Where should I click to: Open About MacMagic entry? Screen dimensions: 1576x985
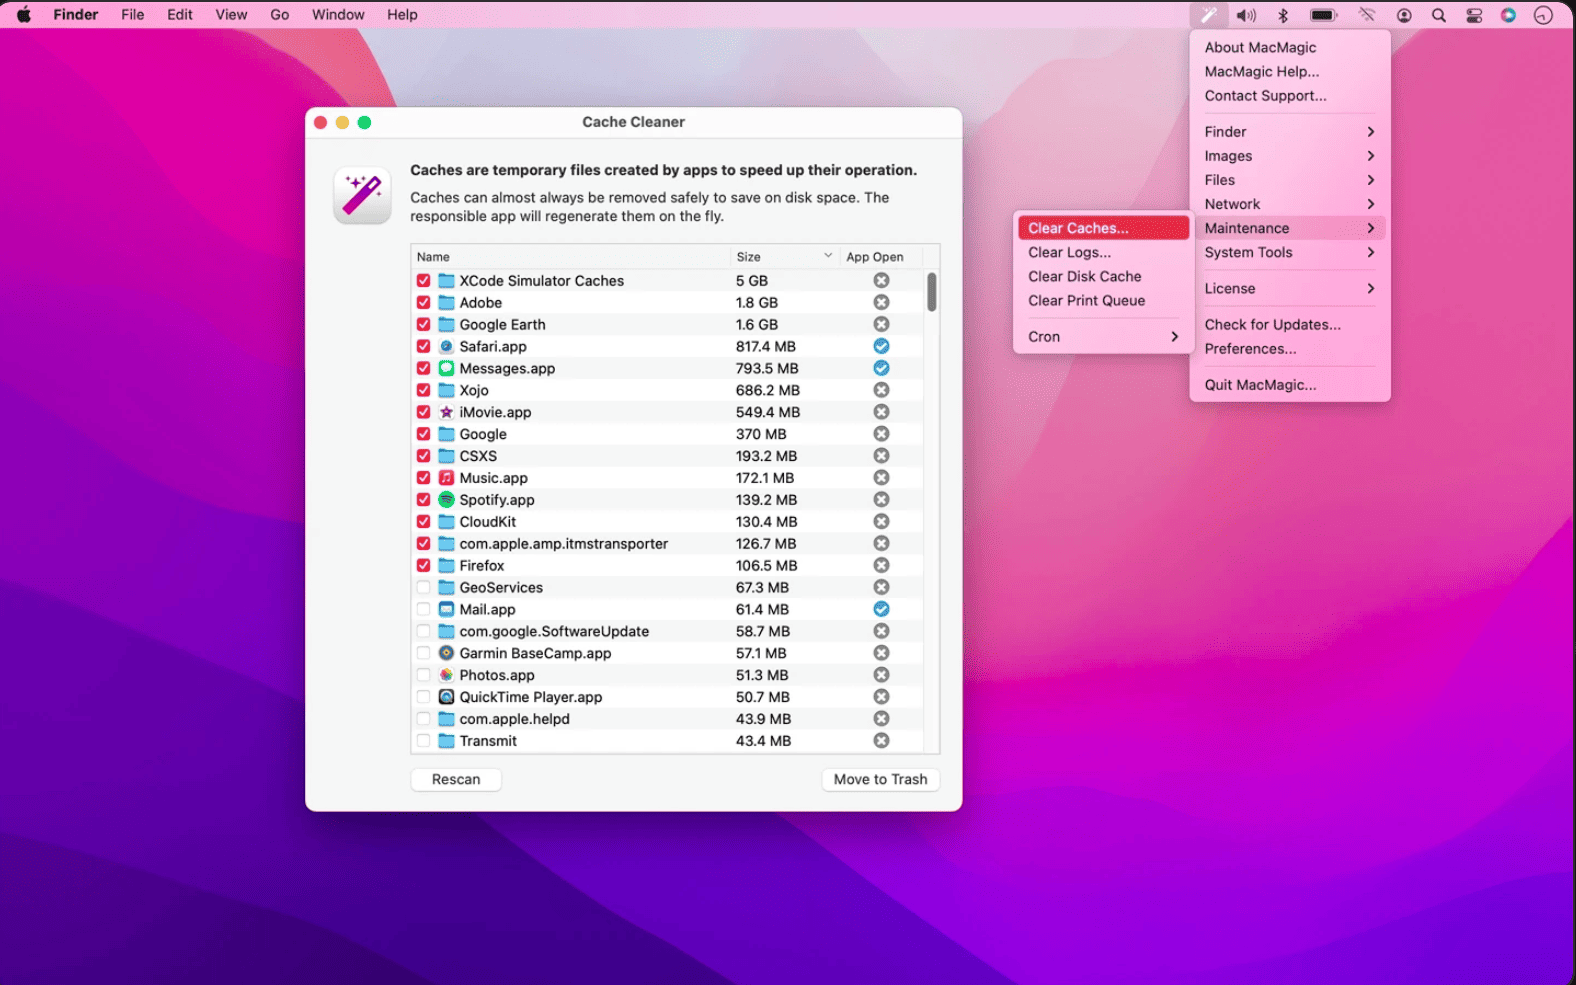point(1290,47)
